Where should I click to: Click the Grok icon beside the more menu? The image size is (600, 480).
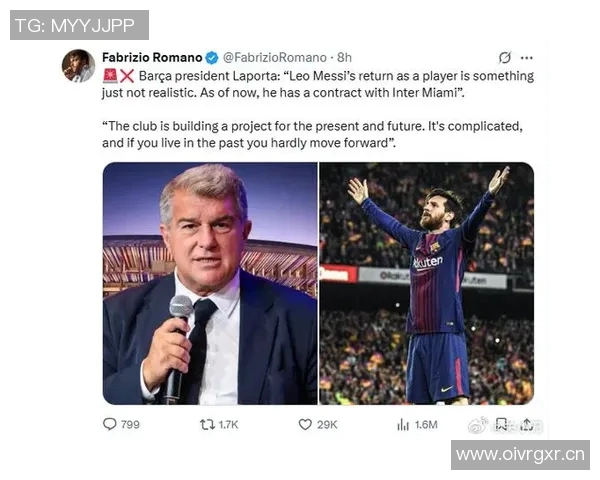click(x=505, y=58)
